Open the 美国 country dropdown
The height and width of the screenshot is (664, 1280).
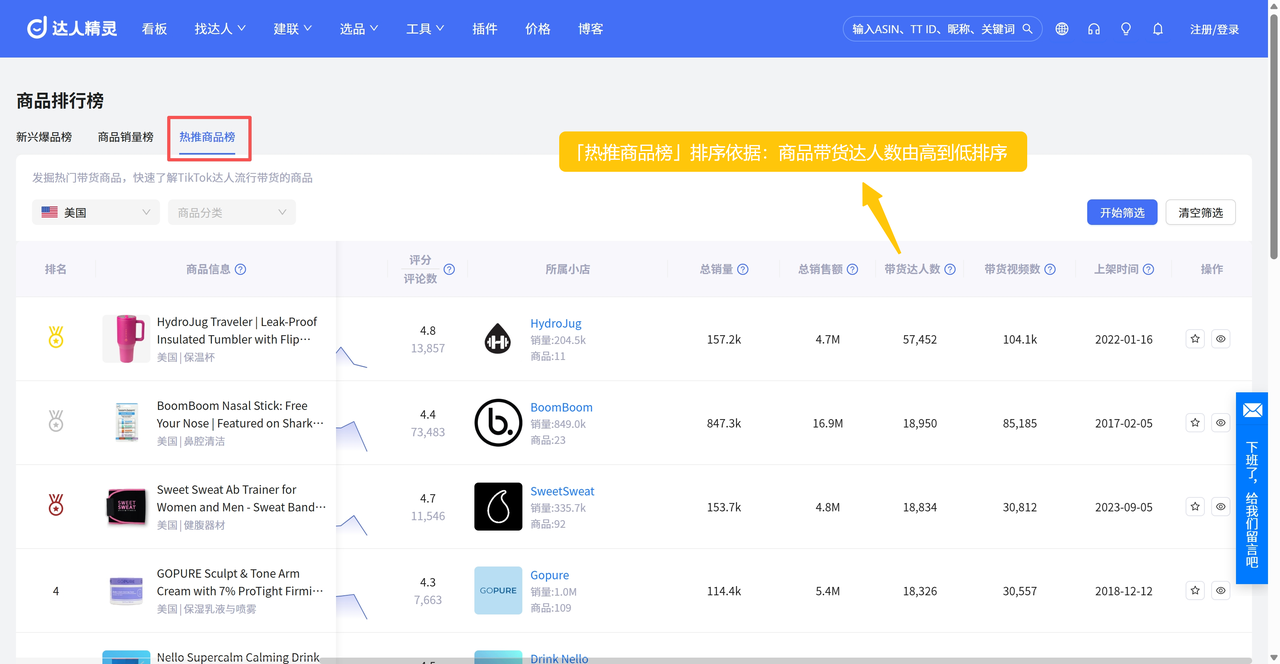tap(96, 212)
